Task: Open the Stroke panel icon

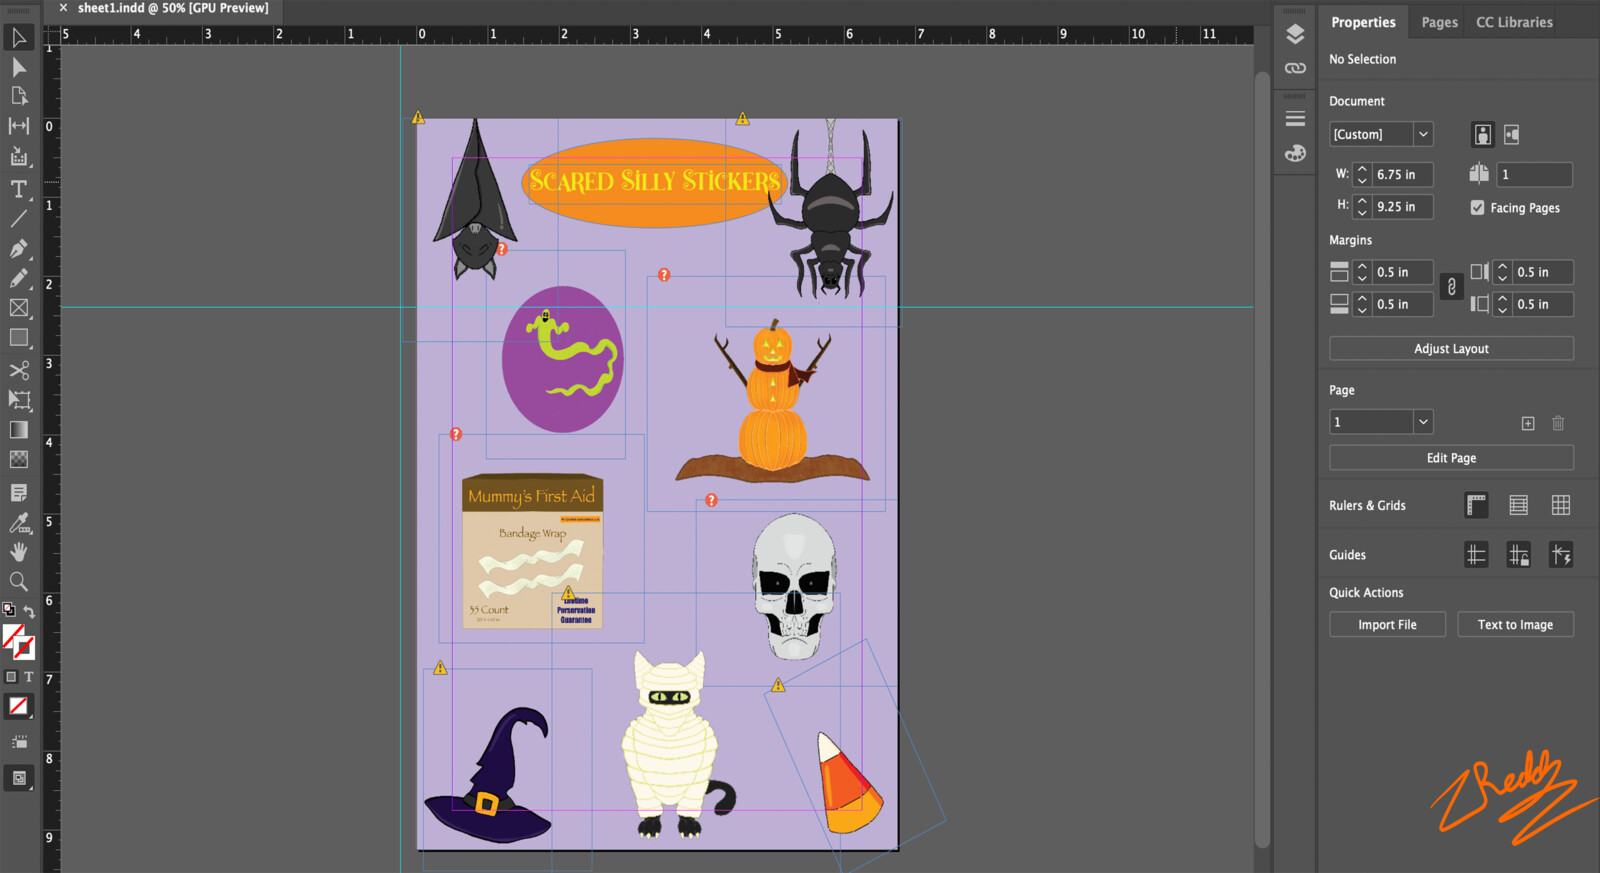Action: [x=1295, y=119]
